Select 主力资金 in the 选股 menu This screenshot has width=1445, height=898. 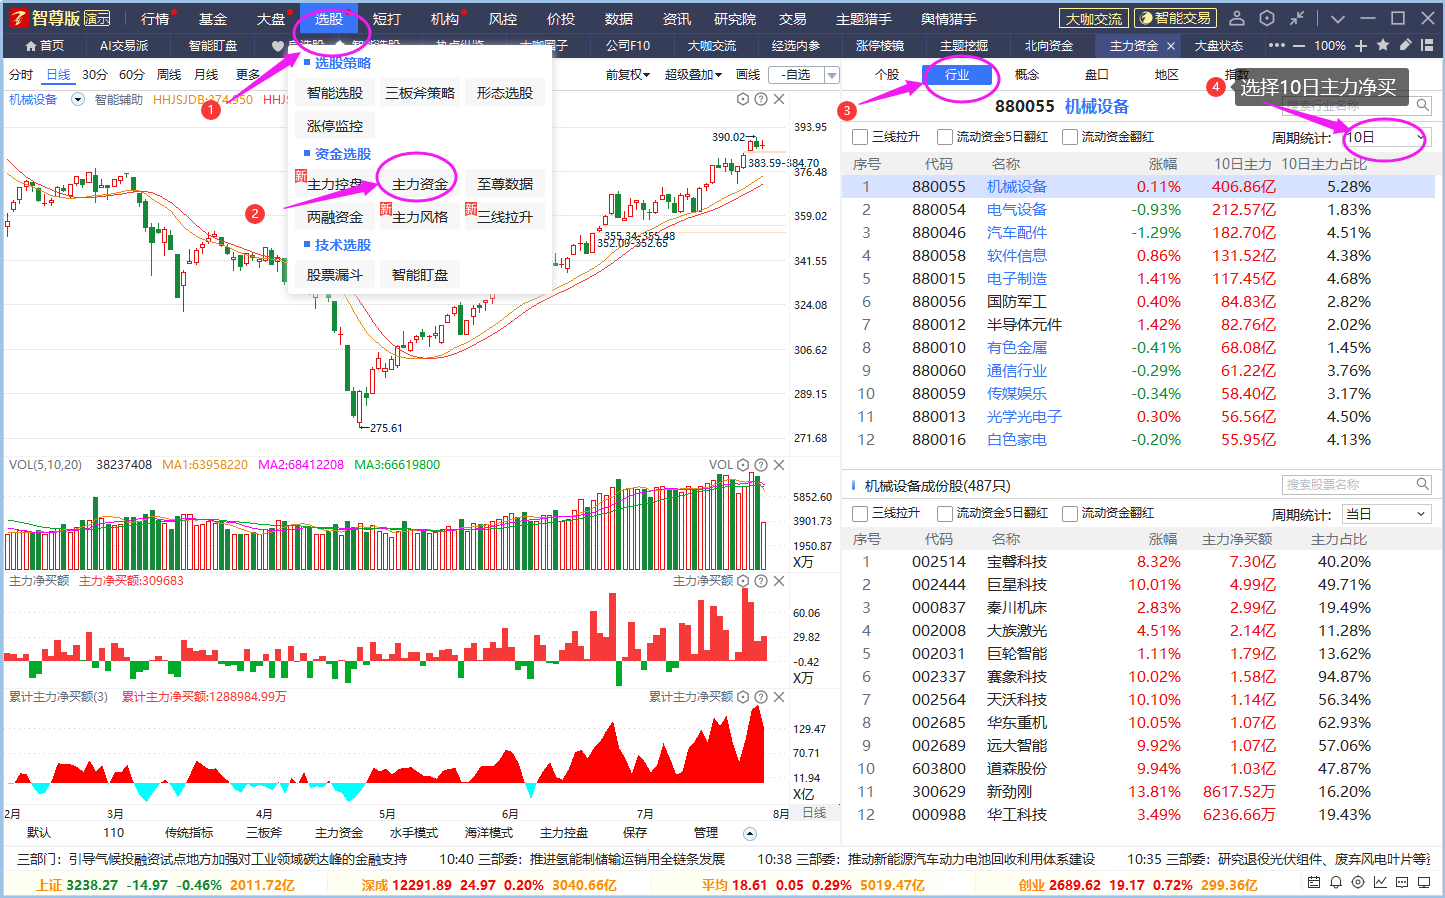420,184
